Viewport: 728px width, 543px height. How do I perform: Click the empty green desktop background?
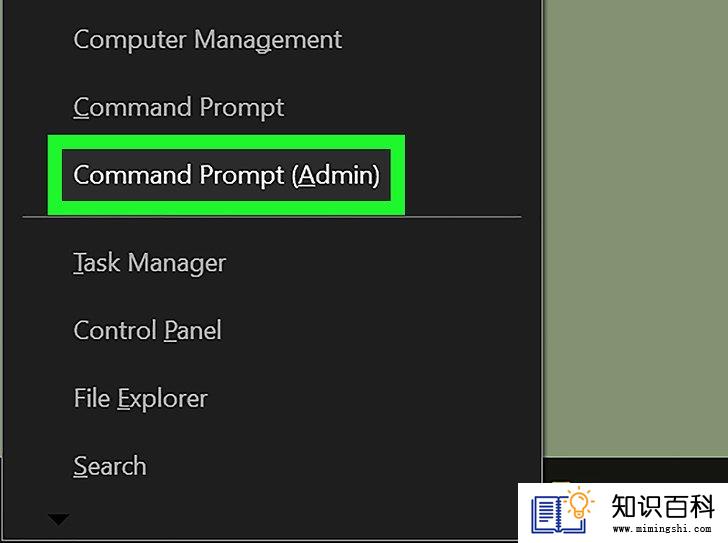click(x=635, y=227)
